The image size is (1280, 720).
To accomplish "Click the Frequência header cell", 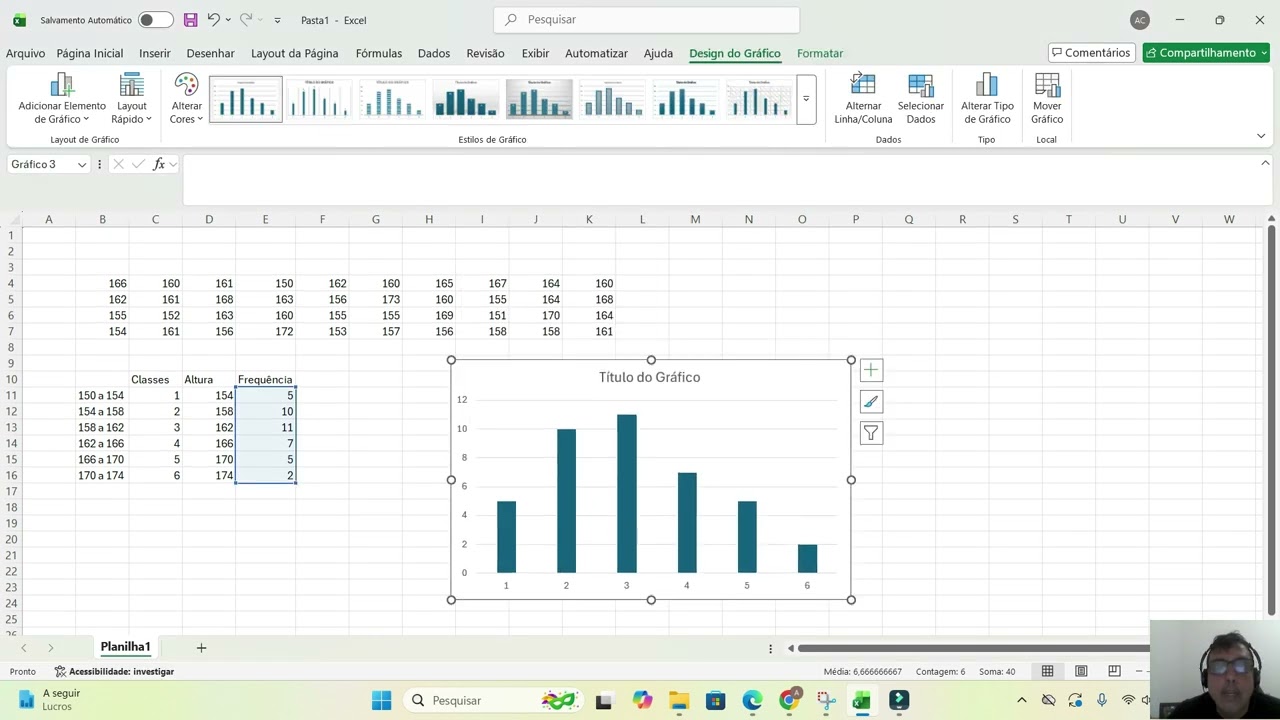I will tap(265, 379).
